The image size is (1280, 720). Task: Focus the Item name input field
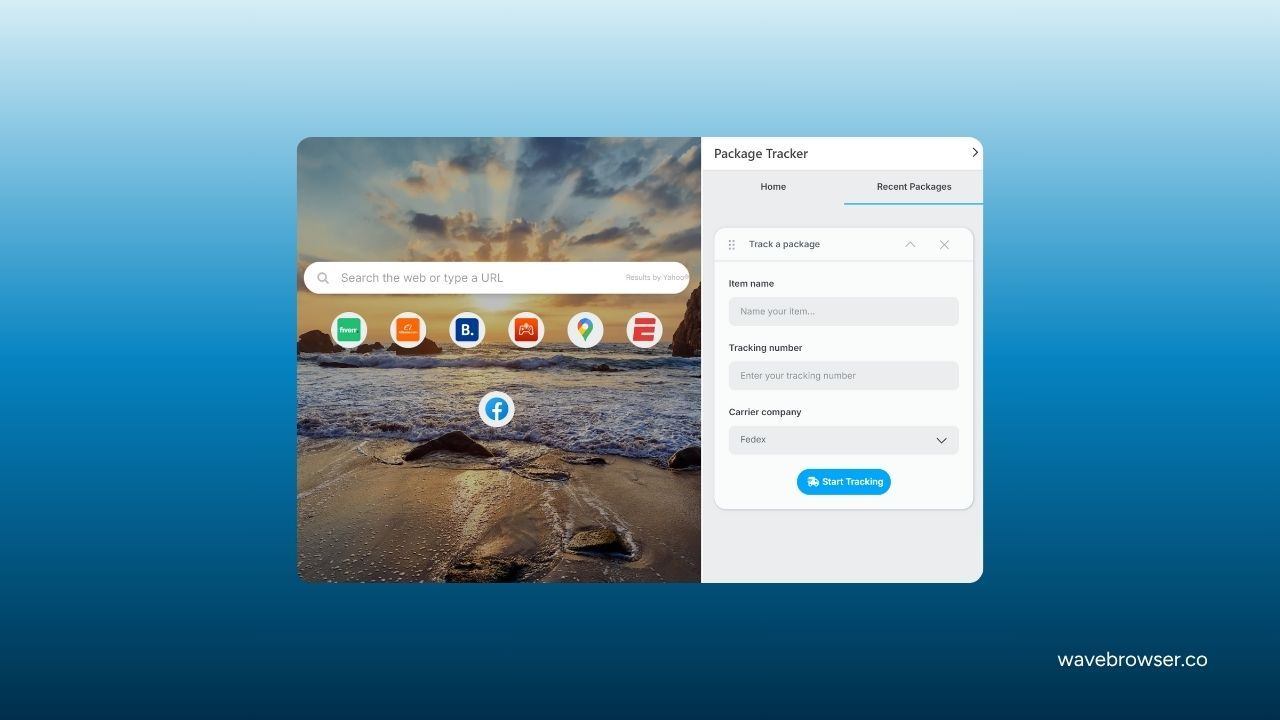pyautogui.click(x=843, y=312)
